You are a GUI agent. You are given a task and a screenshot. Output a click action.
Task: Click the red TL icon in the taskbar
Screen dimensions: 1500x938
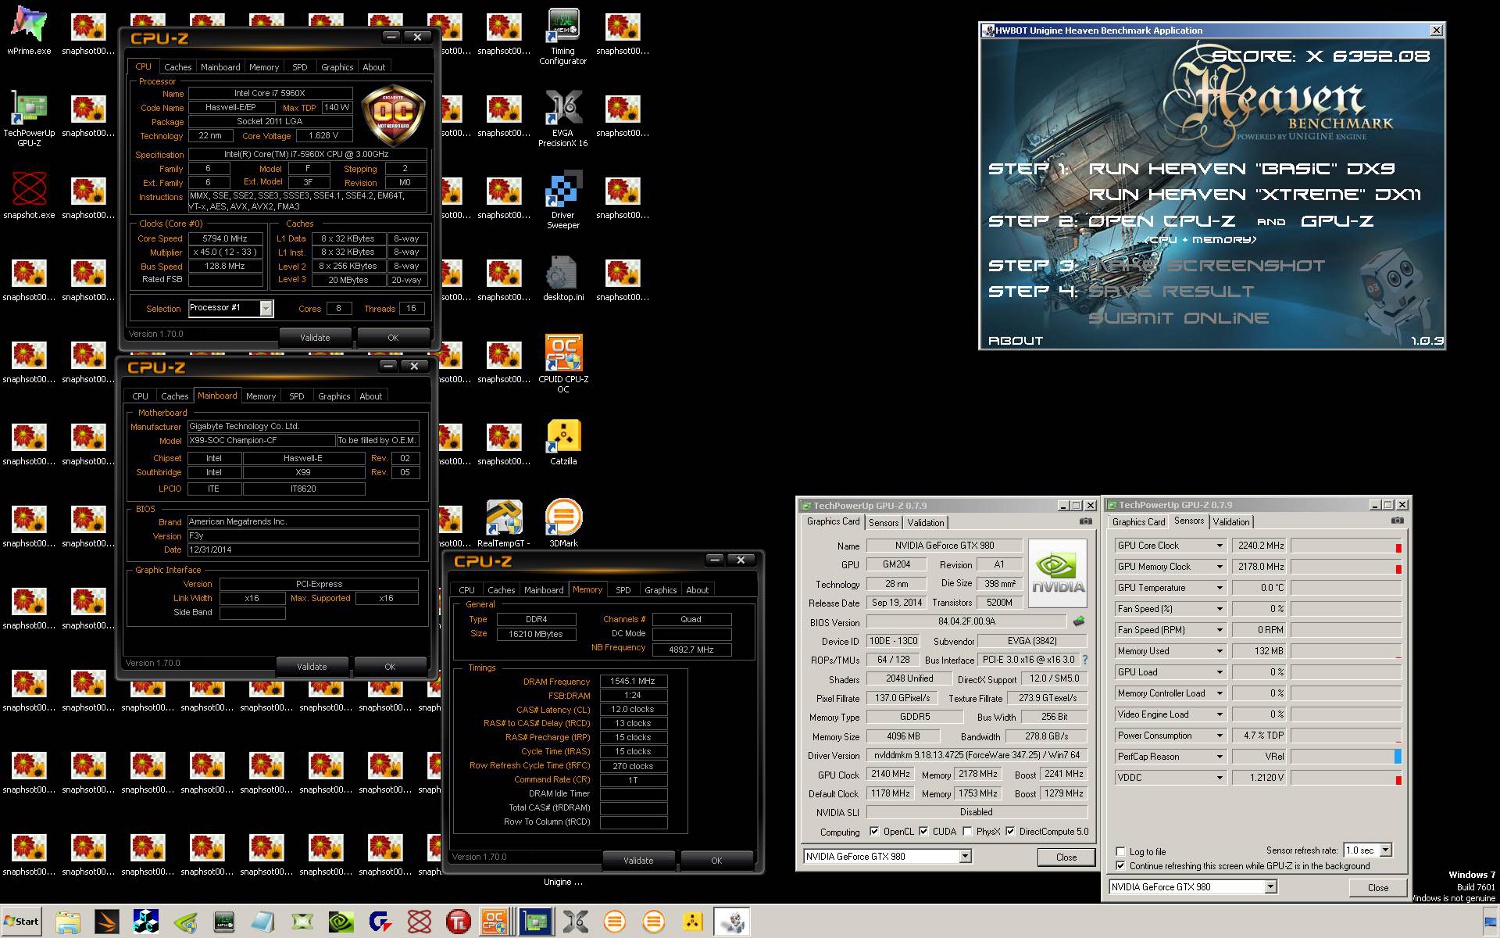tap(458, 921)
